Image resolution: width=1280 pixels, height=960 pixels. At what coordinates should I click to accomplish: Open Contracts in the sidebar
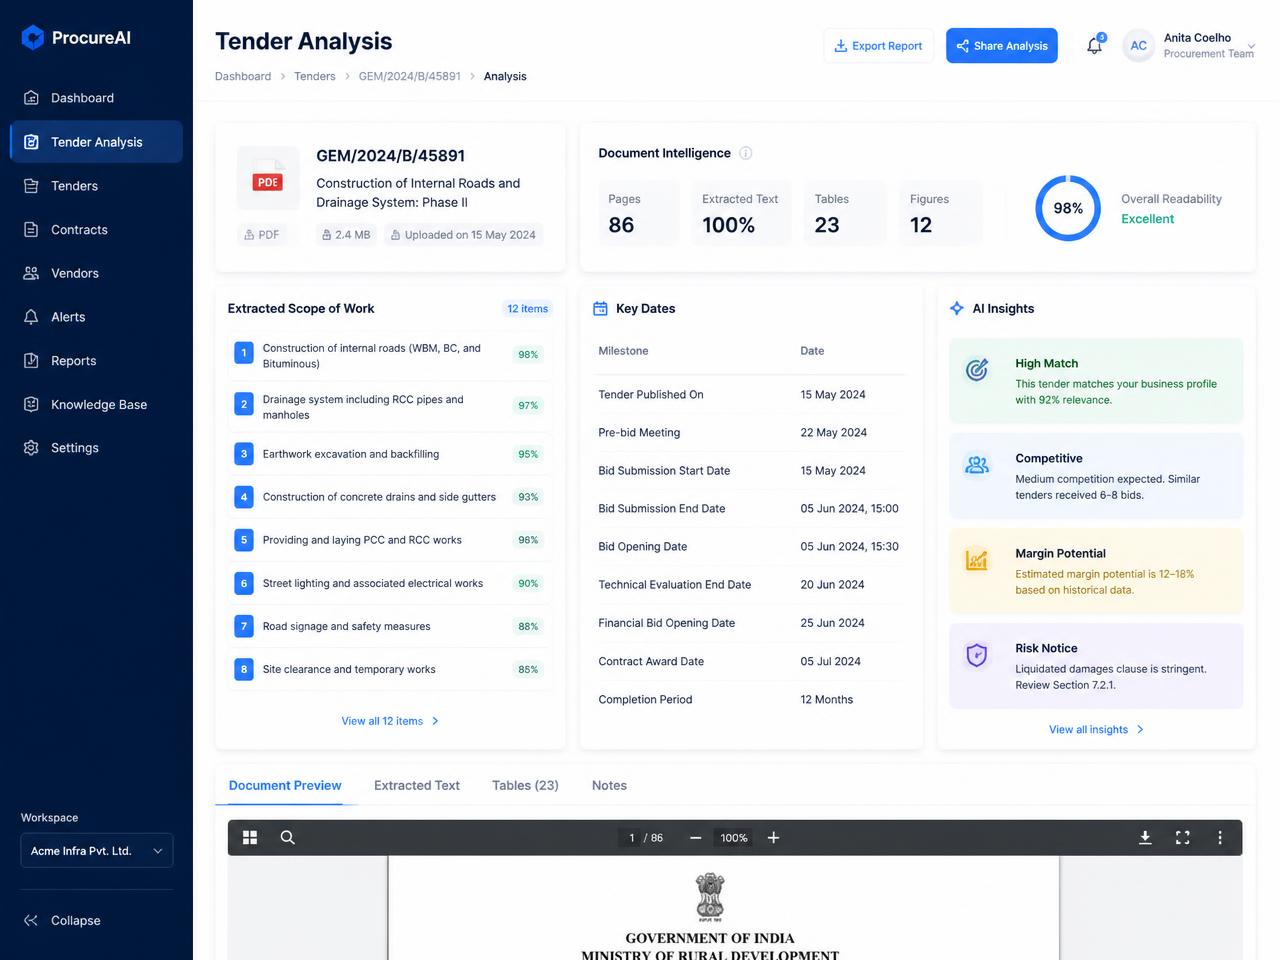[x=96, y=230]
